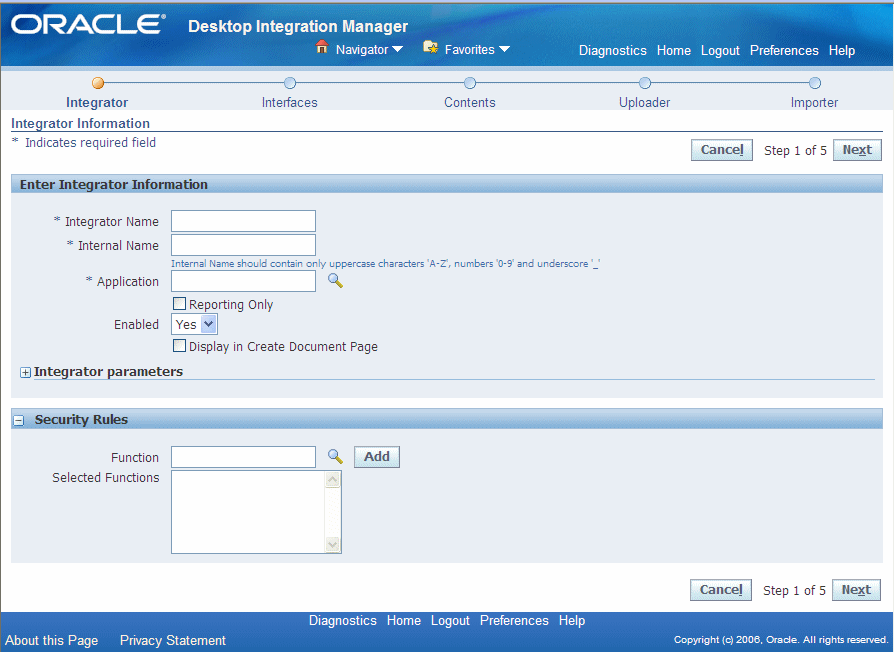This screenshot has width=894, height=652.
Task: Focus the Function input field
Action: 243,457
